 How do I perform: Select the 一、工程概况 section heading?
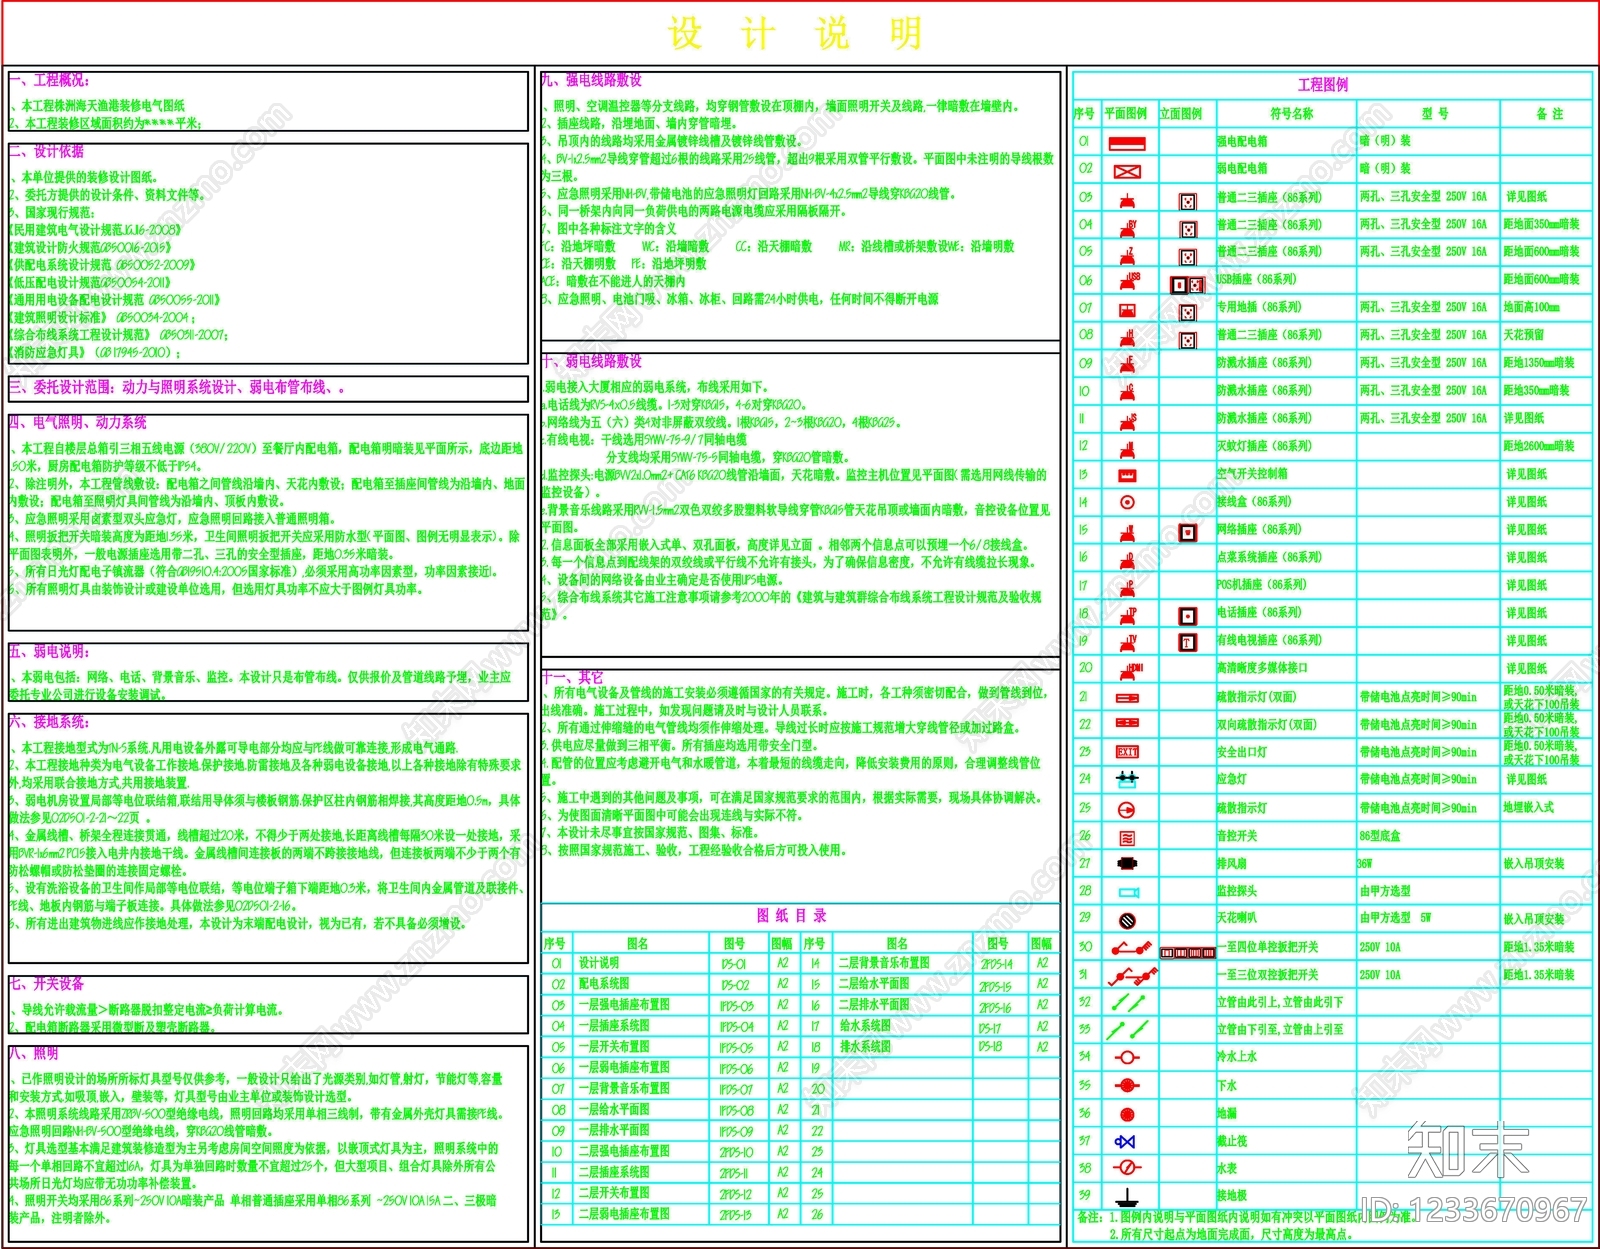pyautogui.click(x=49, y=80)
